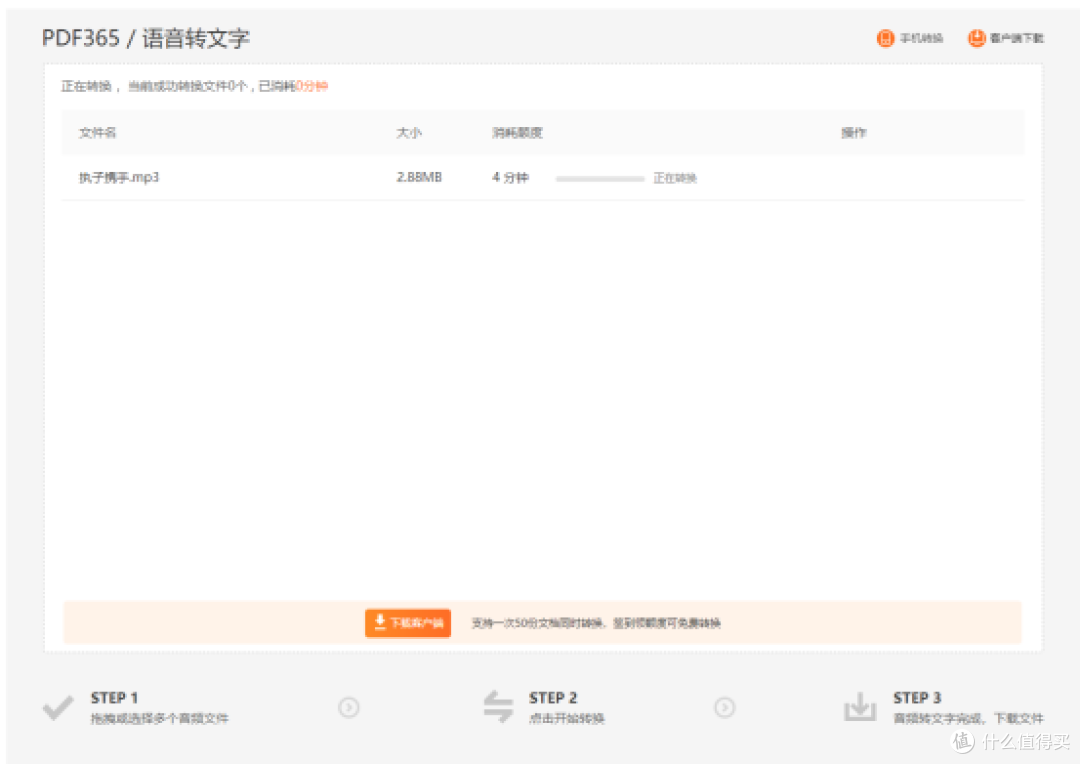Click the 正在转换 status summary line

point(194,86)
